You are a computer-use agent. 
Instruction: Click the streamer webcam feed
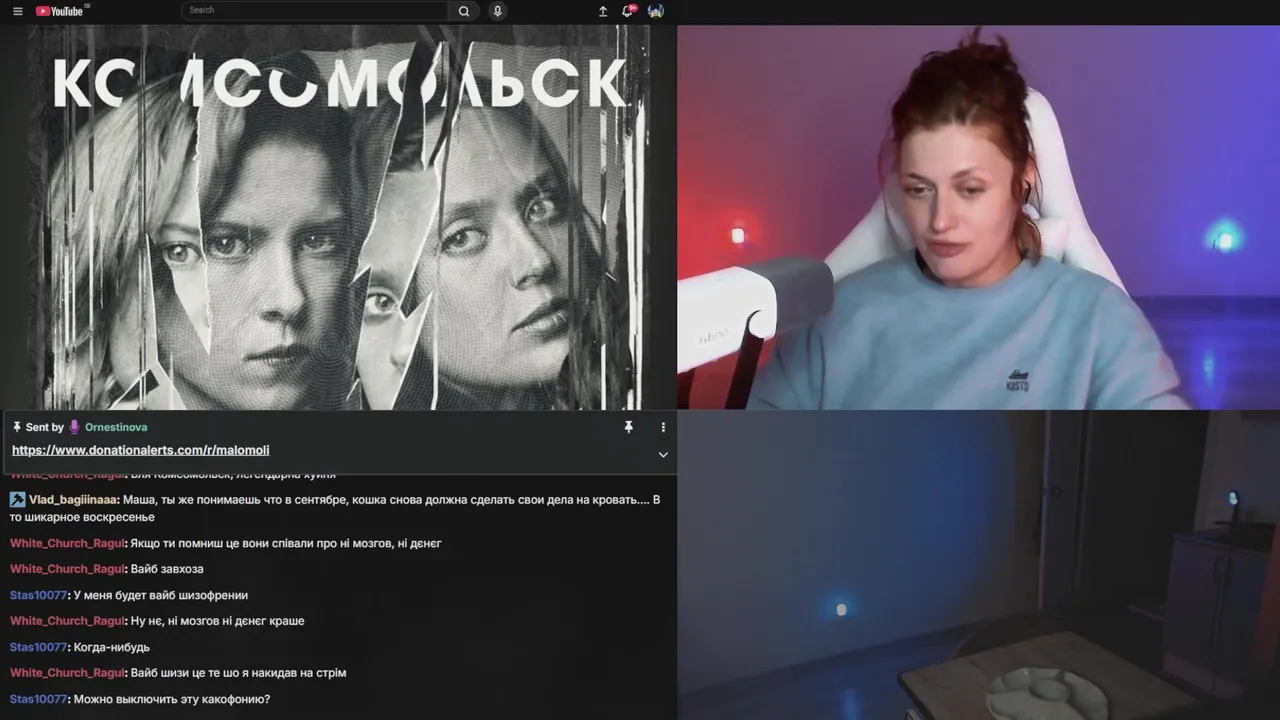(978, 217)
